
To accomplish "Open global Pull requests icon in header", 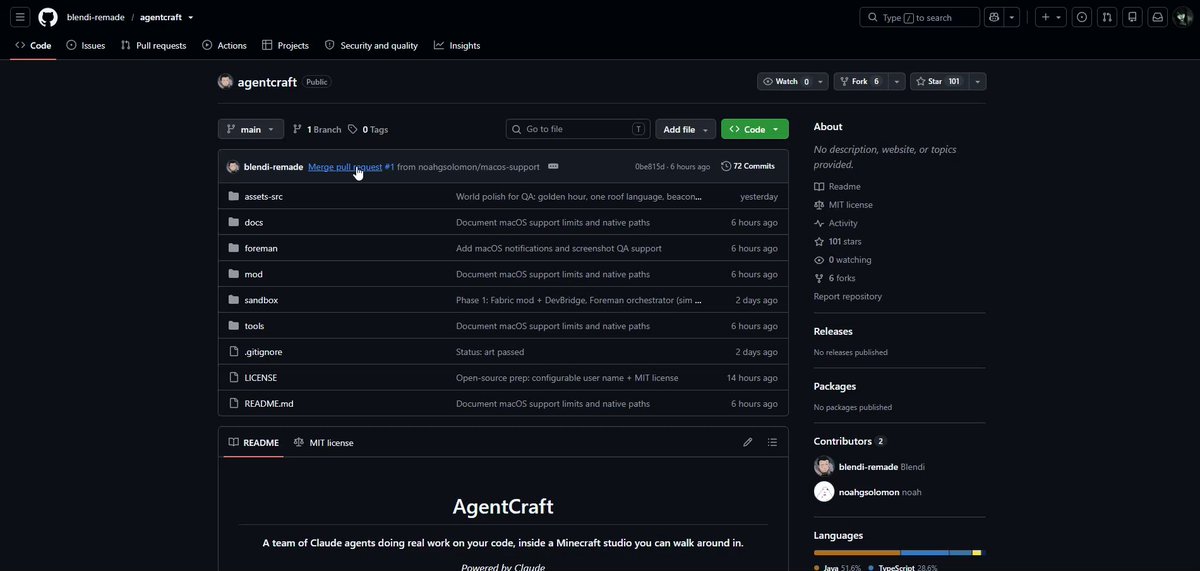I will coord(1107,17).
